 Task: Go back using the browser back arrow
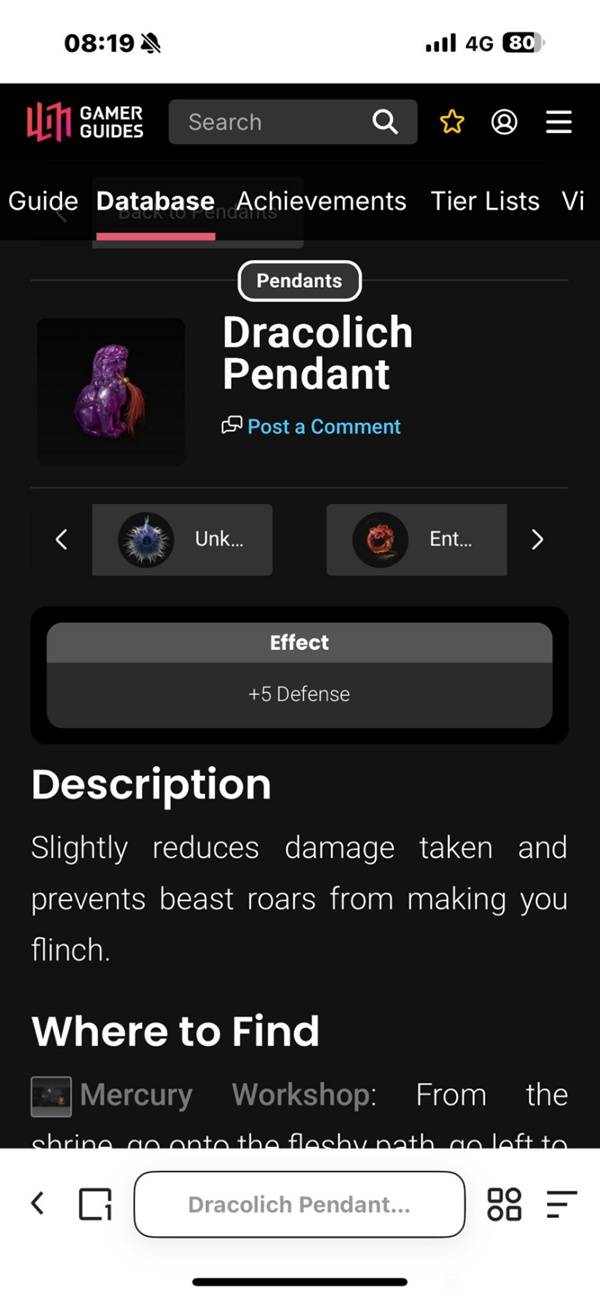pyautogui.click(x=38, y=1203)
